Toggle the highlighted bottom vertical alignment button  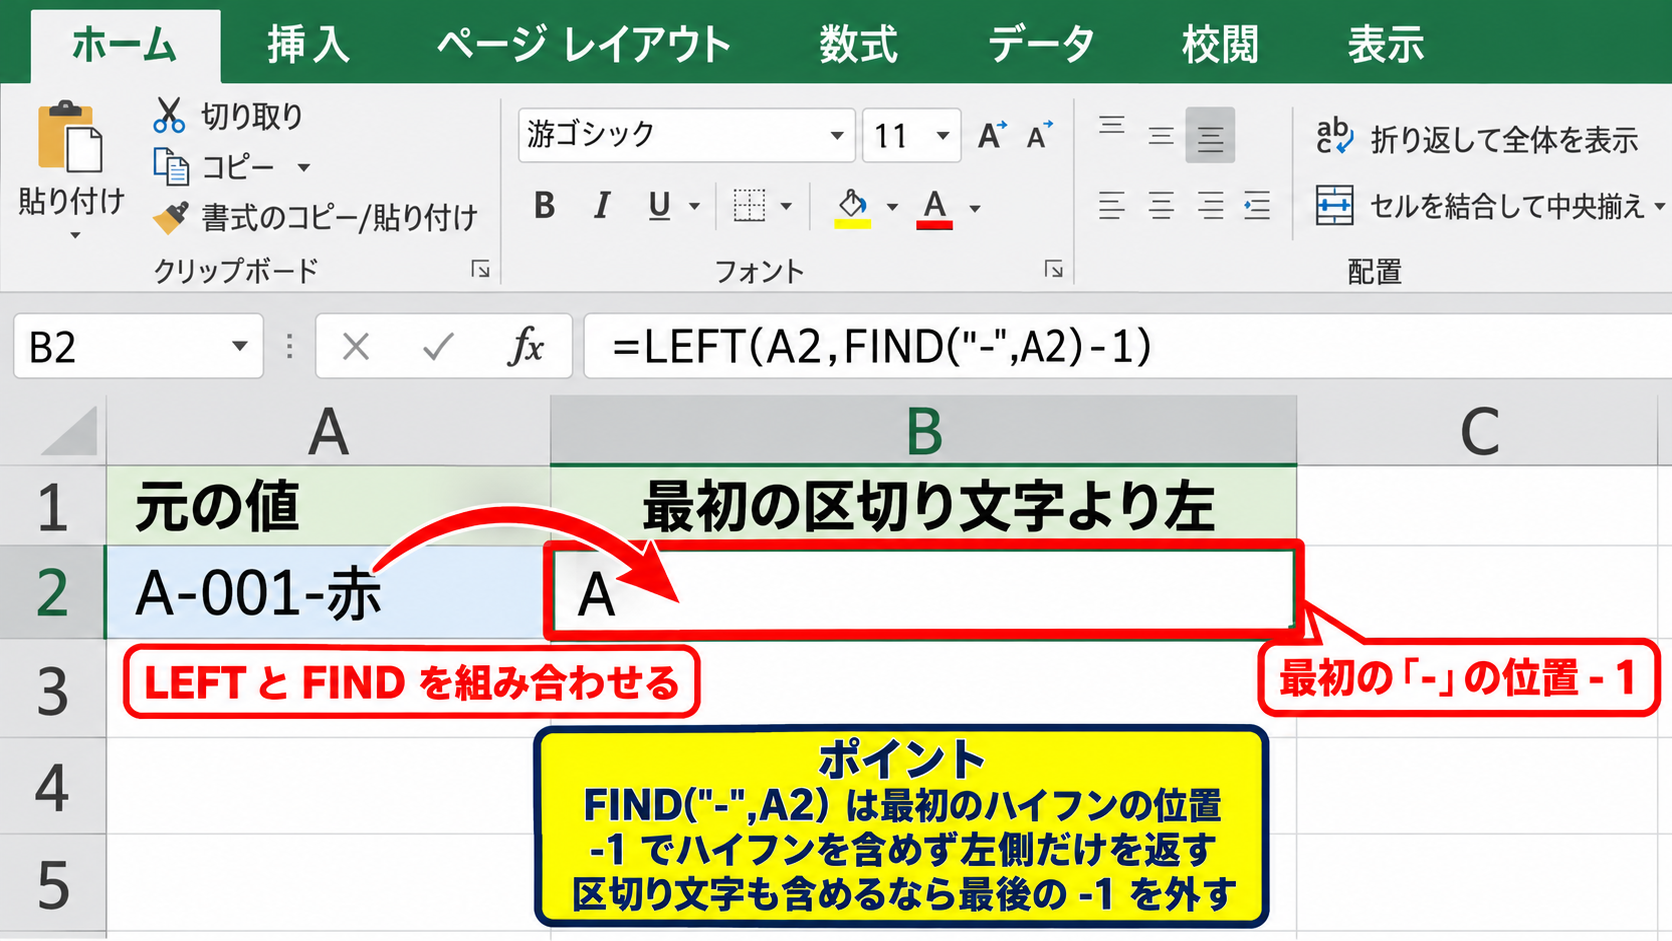[1210, 135]
